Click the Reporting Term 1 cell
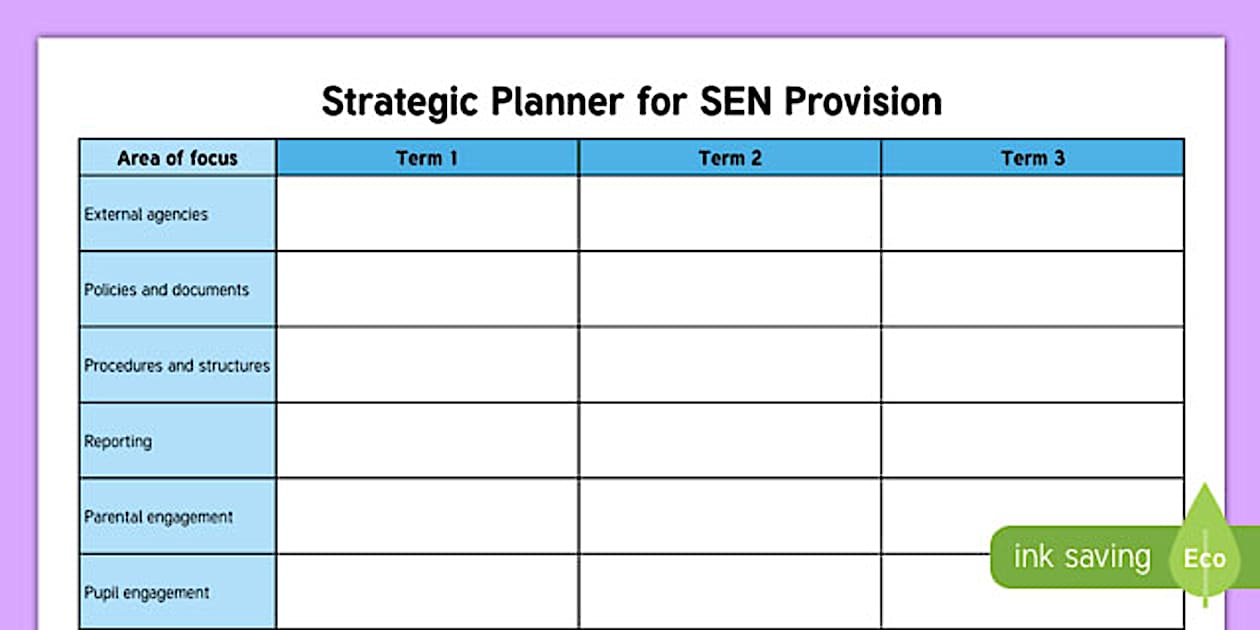Viewport: 1260px width, 630px height. click(x=427, y=441)
